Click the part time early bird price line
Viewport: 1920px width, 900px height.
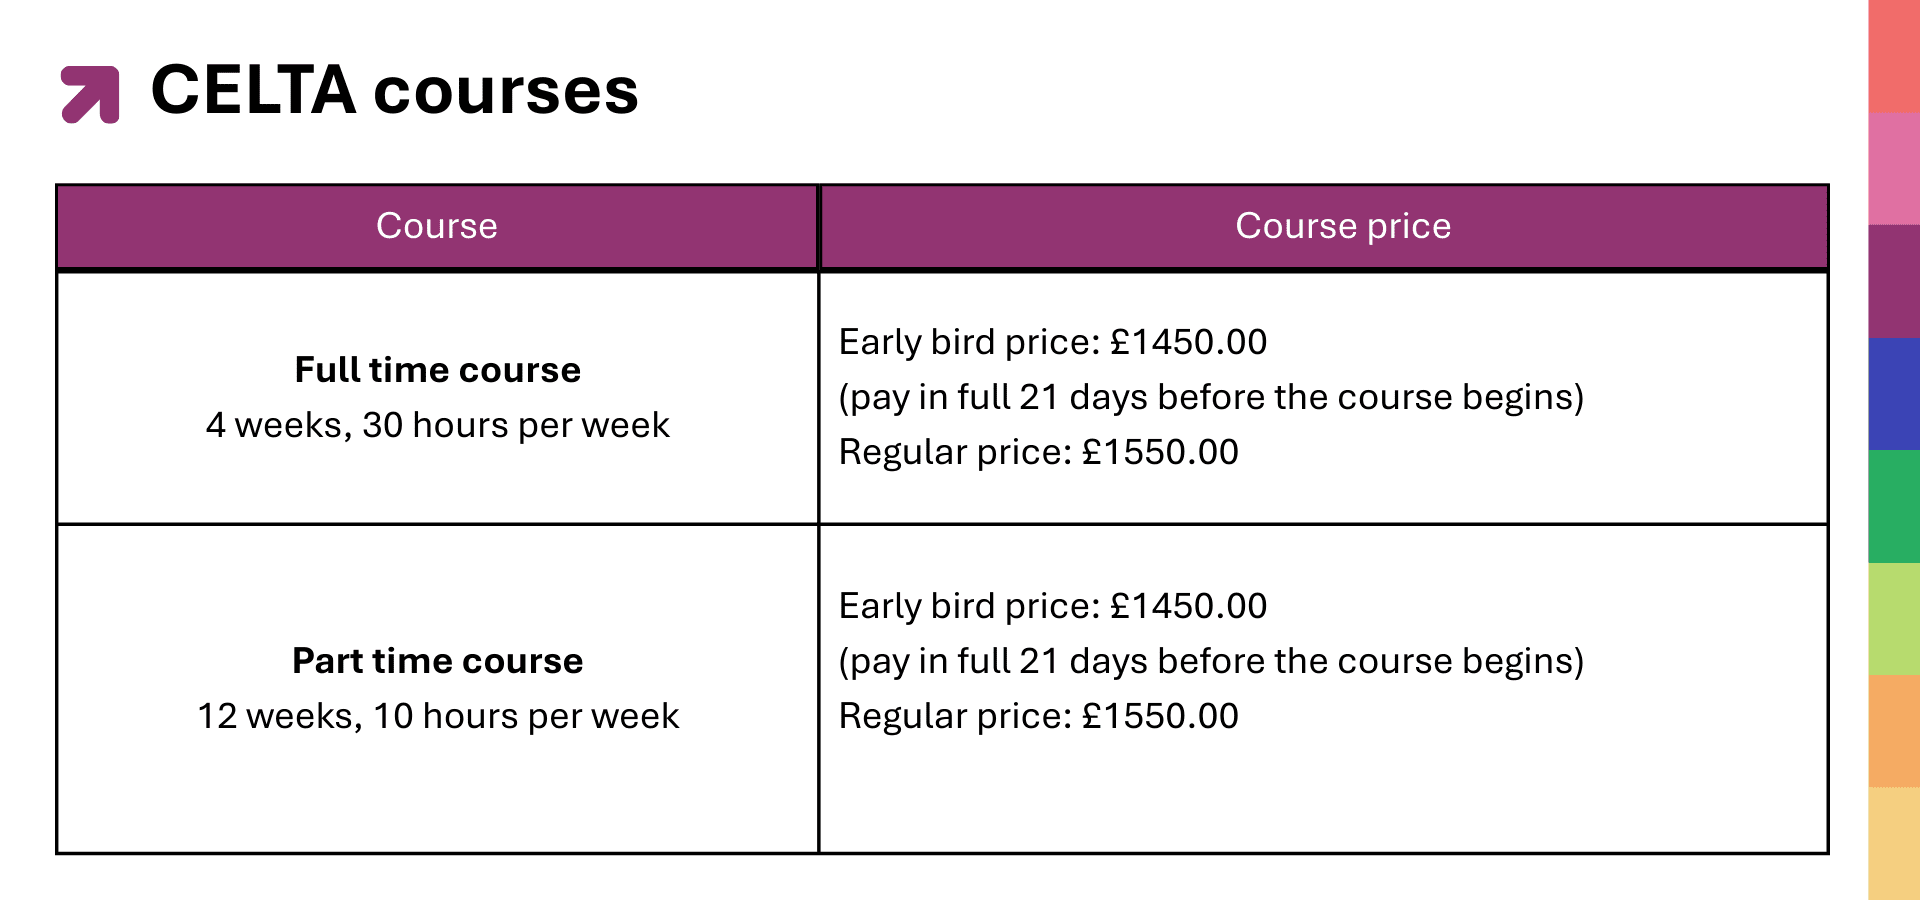click(x=1052, y=606)
